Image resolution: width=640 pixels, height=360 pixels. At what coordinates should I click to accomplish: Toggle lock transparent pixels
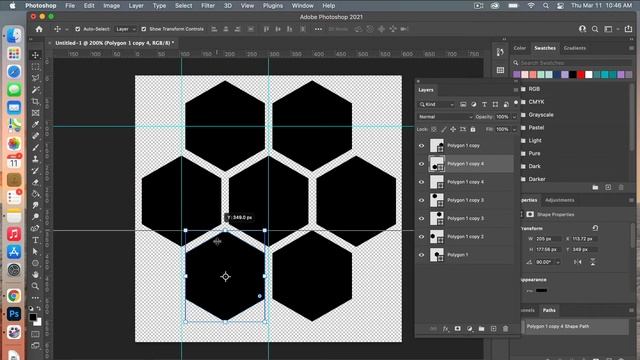(433, 129)
